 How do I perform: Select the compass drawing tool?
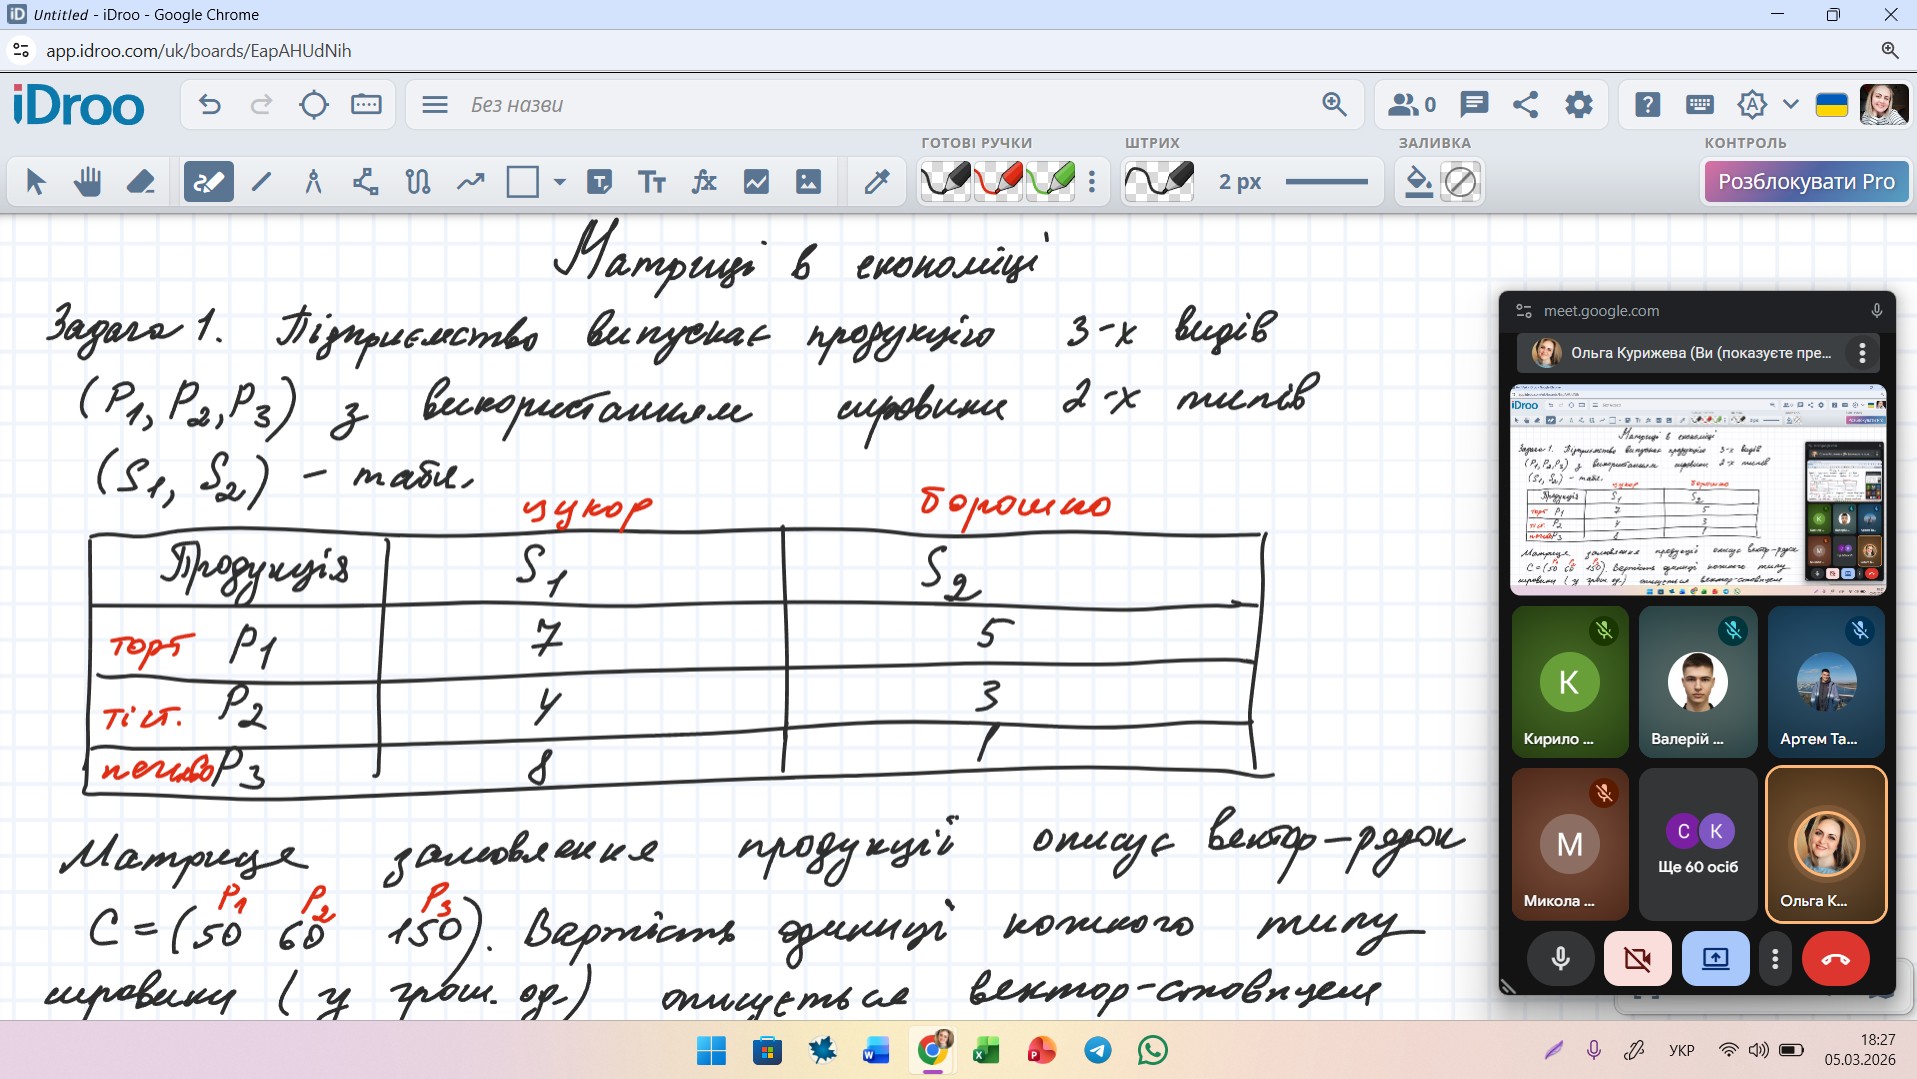click(x=313, y=182)
